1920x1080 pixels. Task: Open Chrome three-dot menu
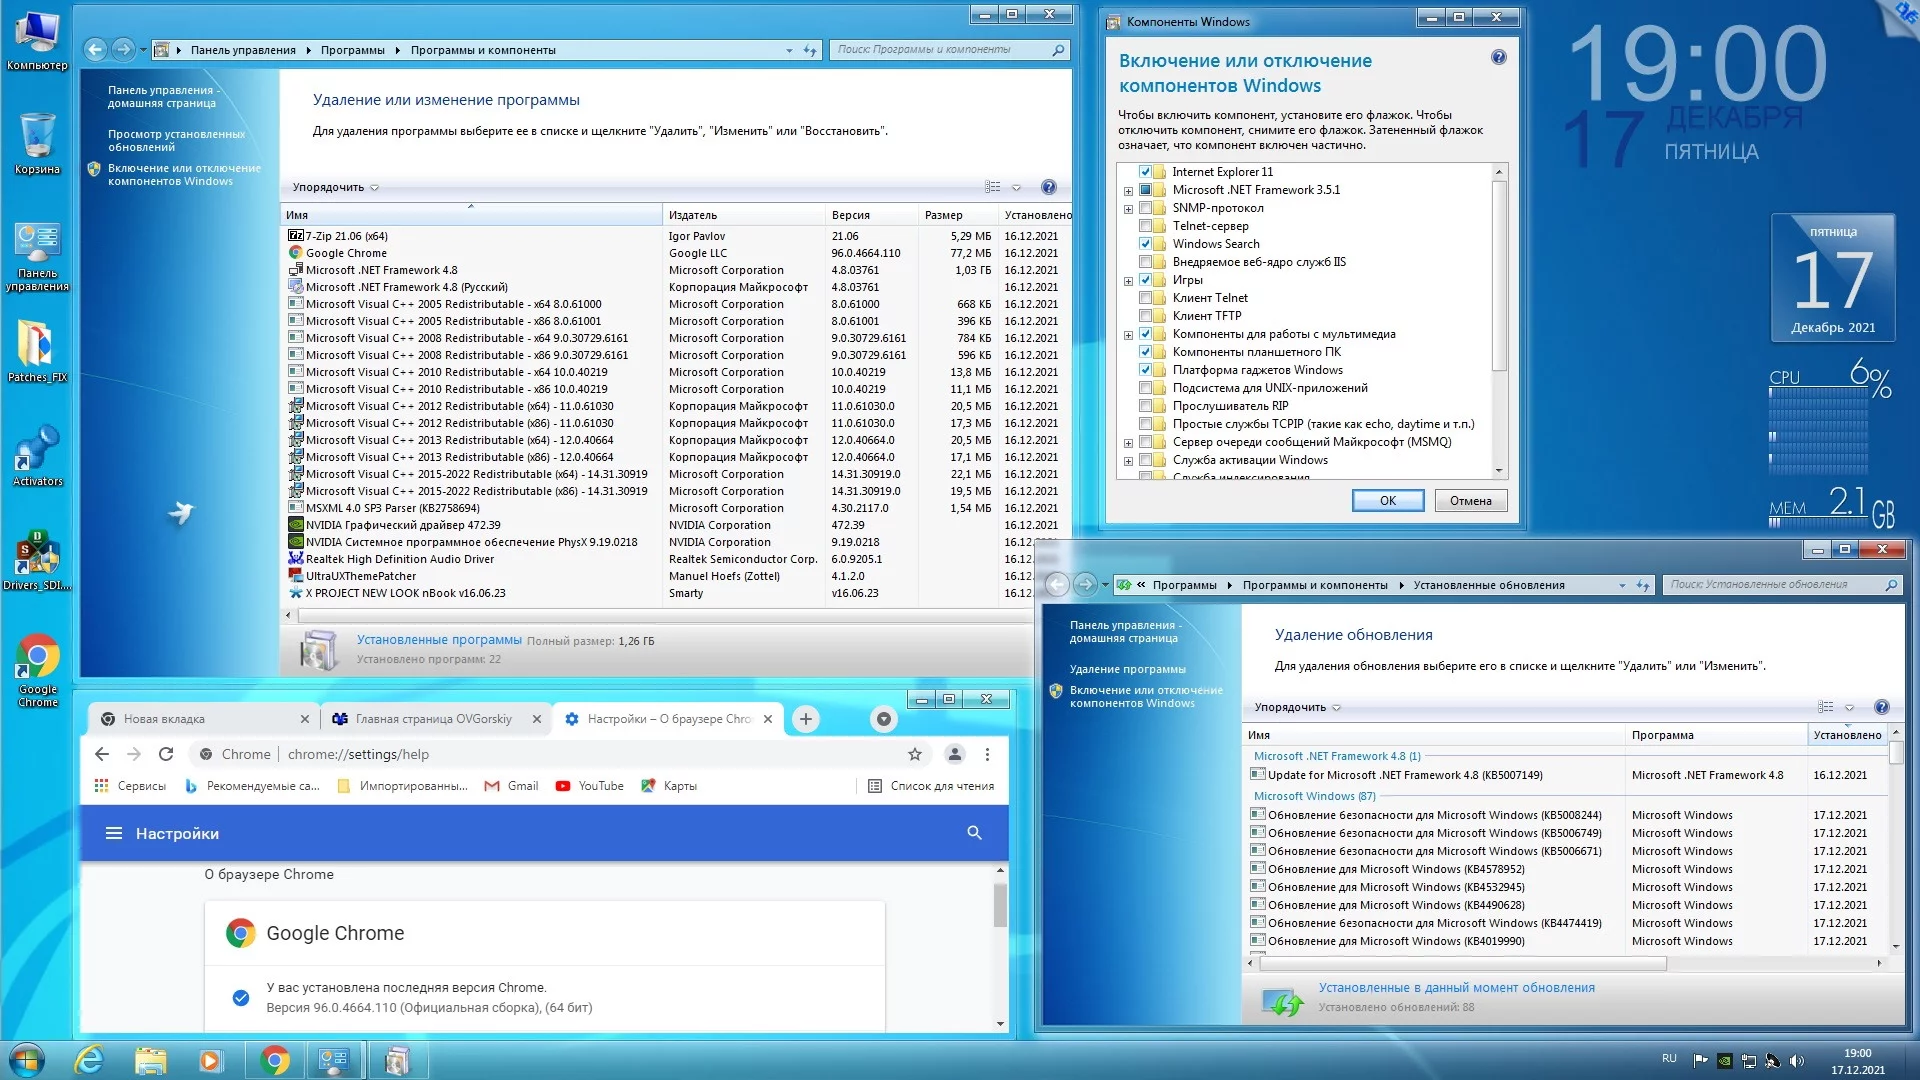click(x=987, y=754)
